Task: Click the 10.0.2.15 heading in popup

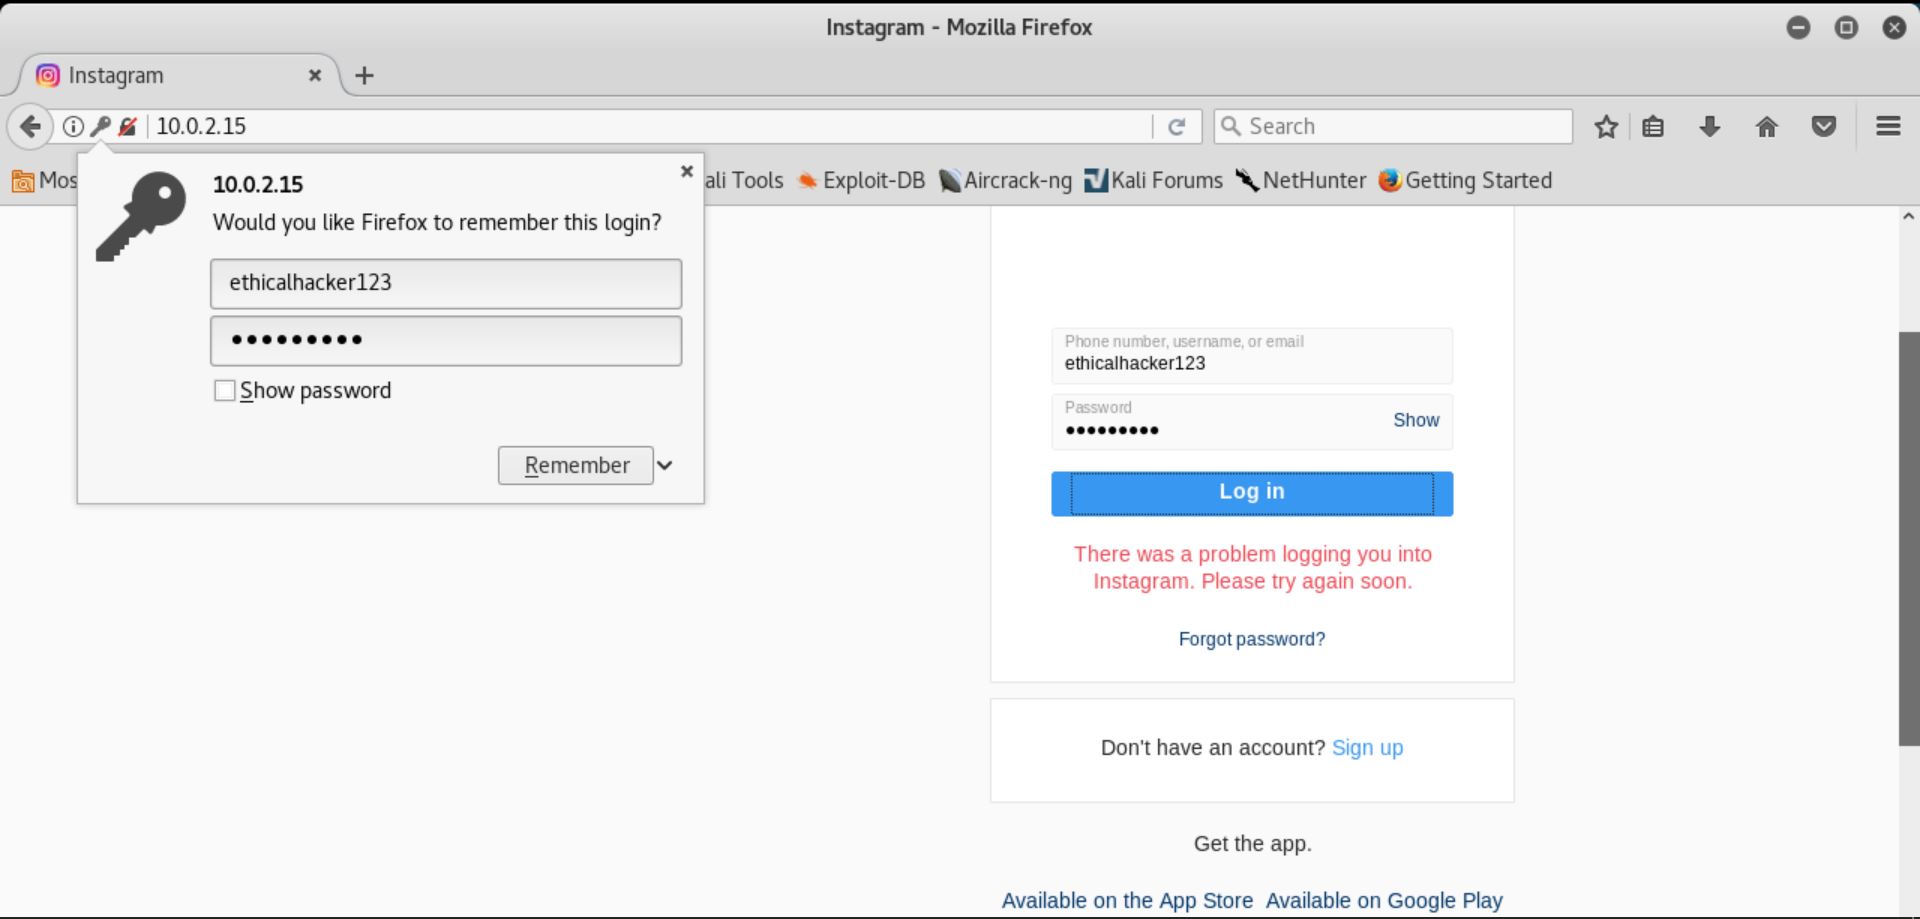Action: point(258,184)
